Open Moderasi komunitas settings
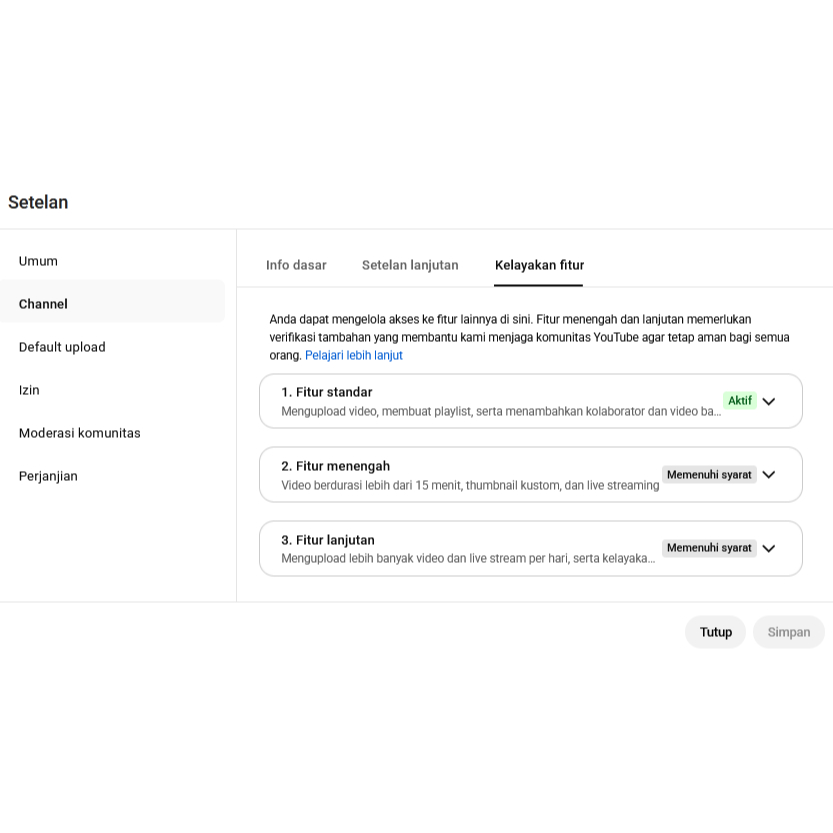This screenshot has width=833, height=833. [80, 433]
